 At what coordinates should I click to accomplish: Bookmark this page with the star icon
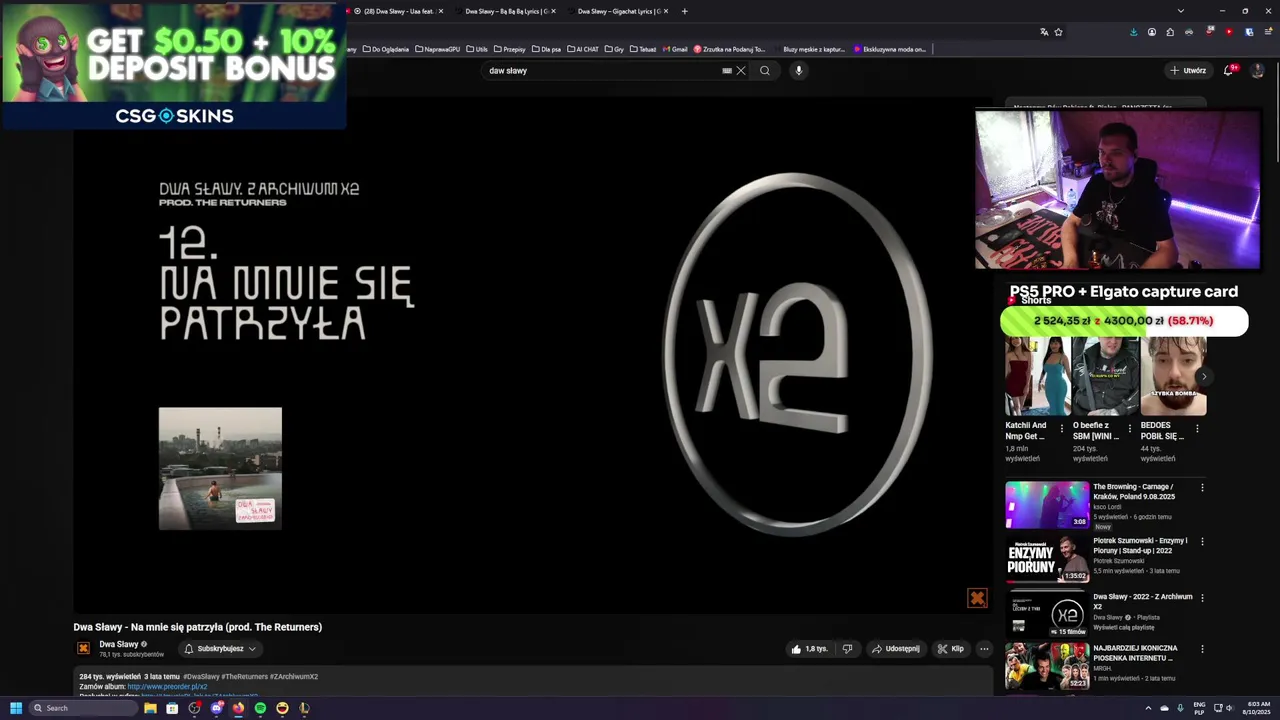pyautogui.click(x=1058, y=32)
